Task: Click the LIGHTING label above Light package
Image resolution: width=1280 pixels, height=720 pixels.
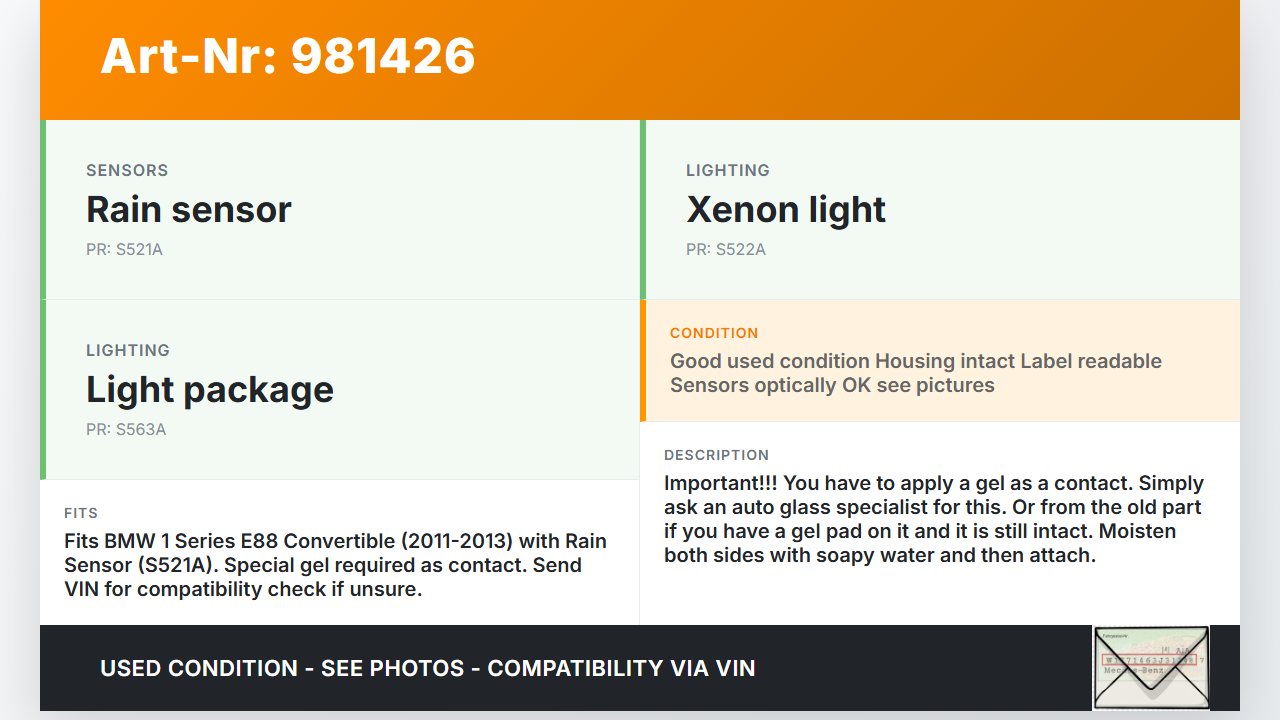Action: point(128,350)
